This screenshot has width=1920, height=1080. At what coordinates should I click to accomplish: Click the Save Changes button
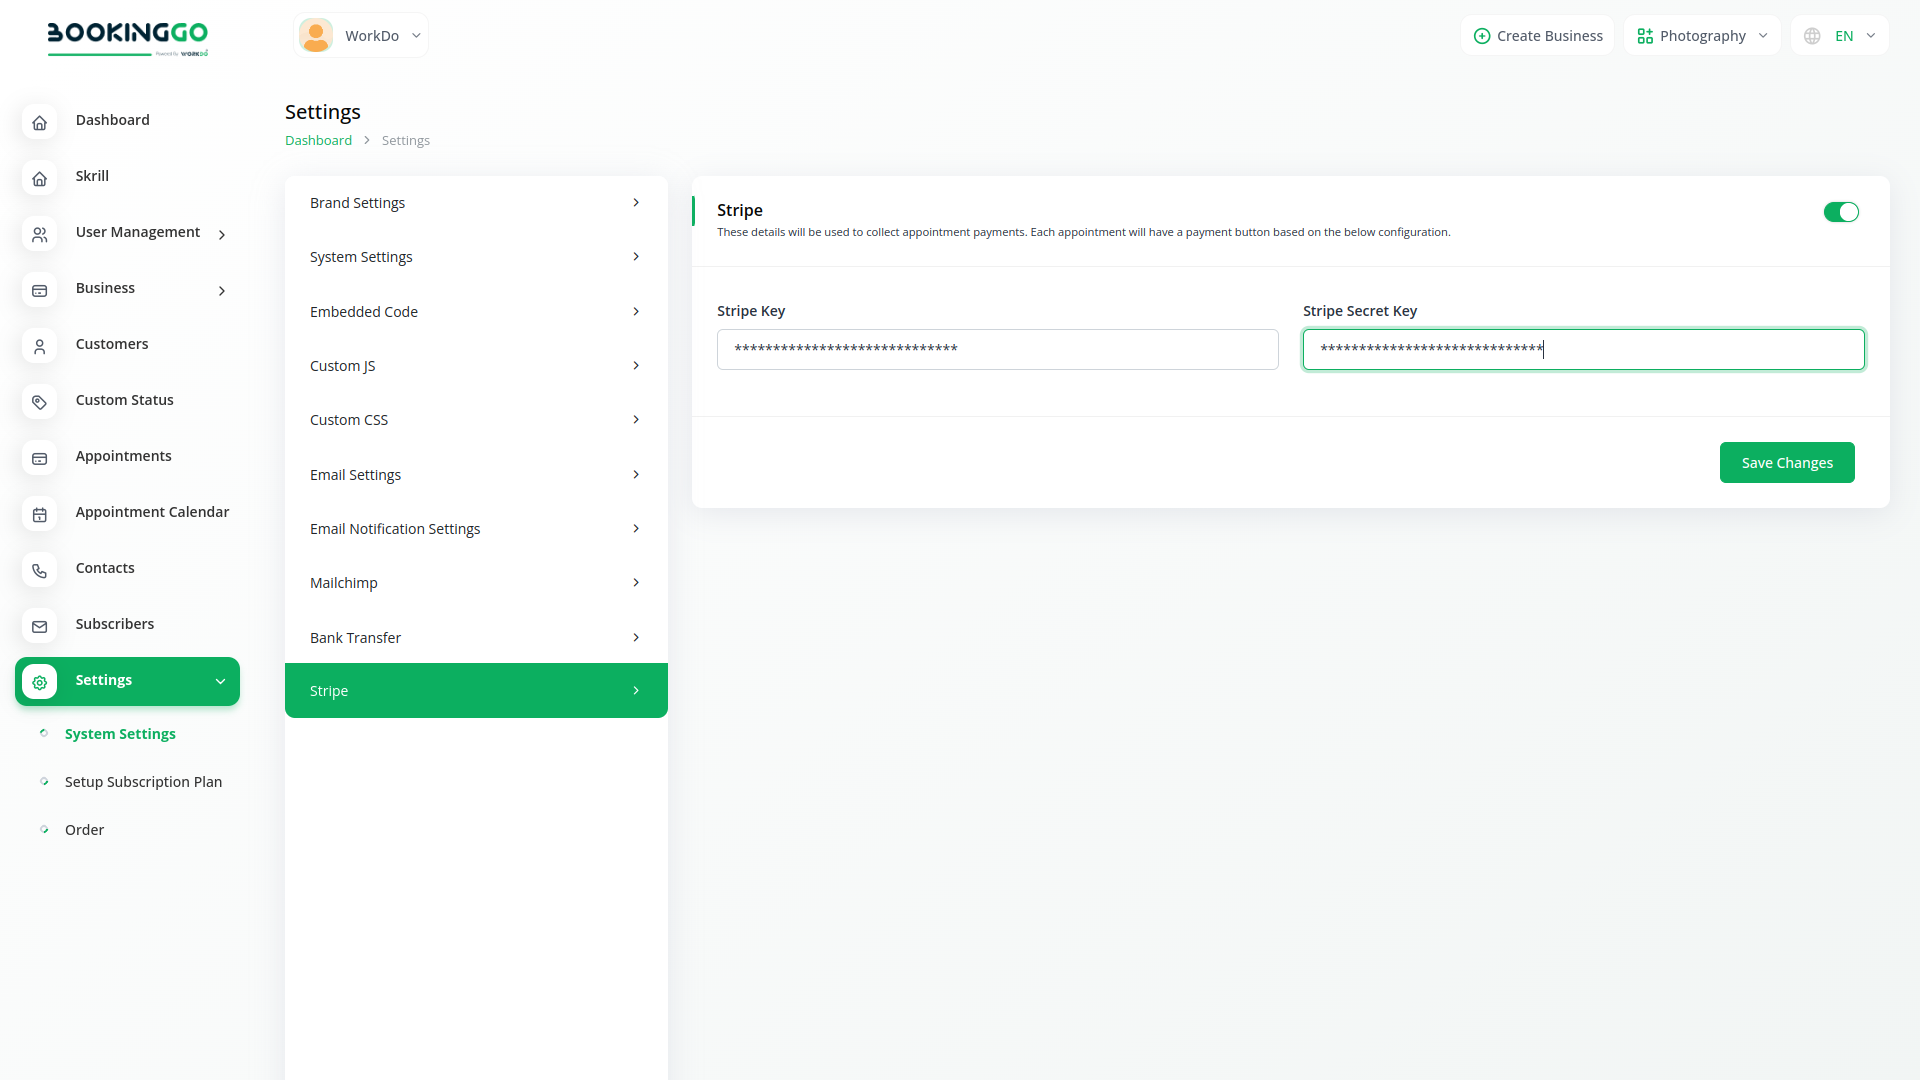[x=1786, y=462]
